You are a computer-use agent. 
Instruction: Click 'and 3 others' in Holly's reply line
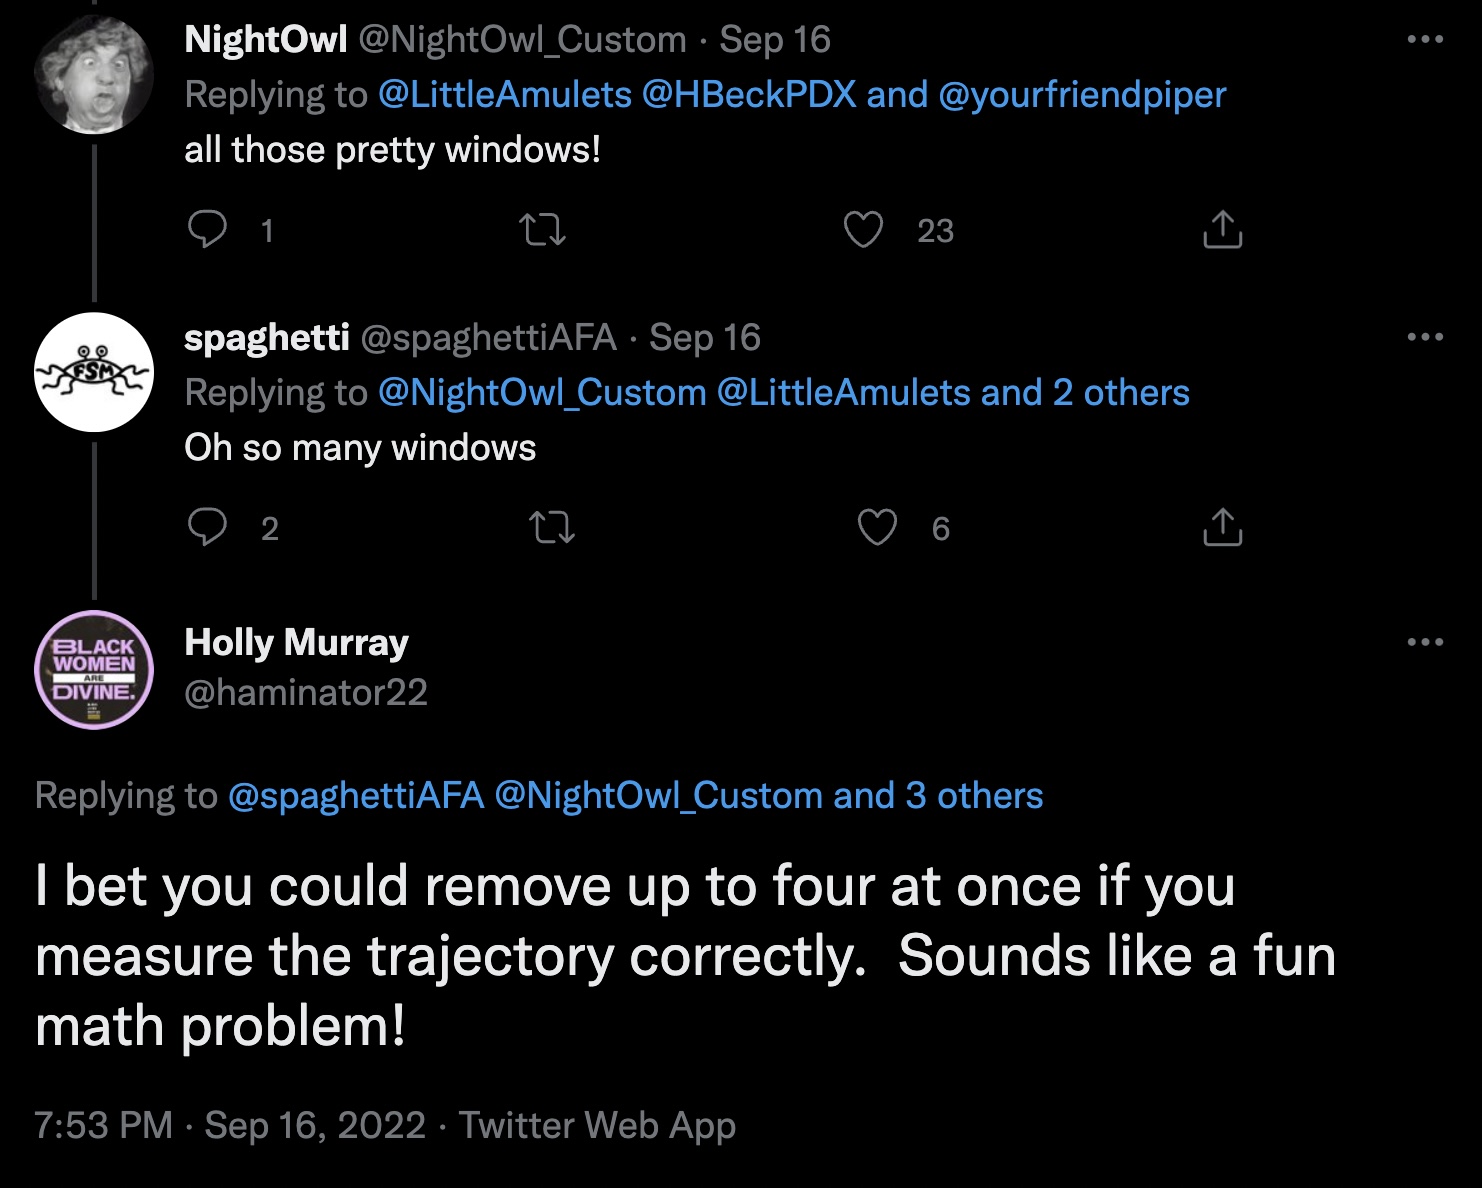point(938,796)
